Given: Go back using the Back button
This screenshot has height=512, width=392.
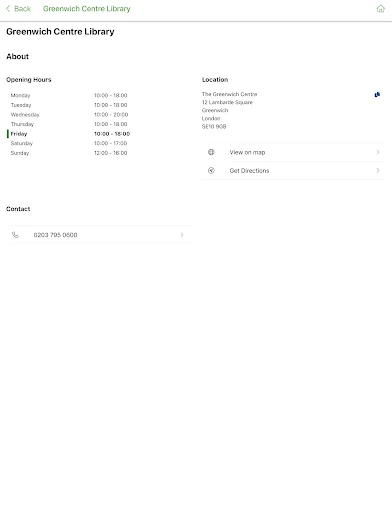Looking at the screenshot, I should pos(18,9).
